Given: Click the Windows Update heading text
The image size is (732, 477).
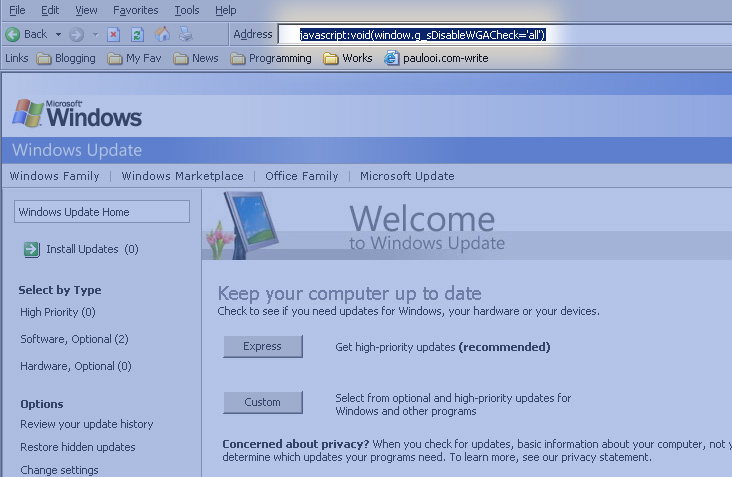Looking at the screenshot, I should [x=77, y=150].
